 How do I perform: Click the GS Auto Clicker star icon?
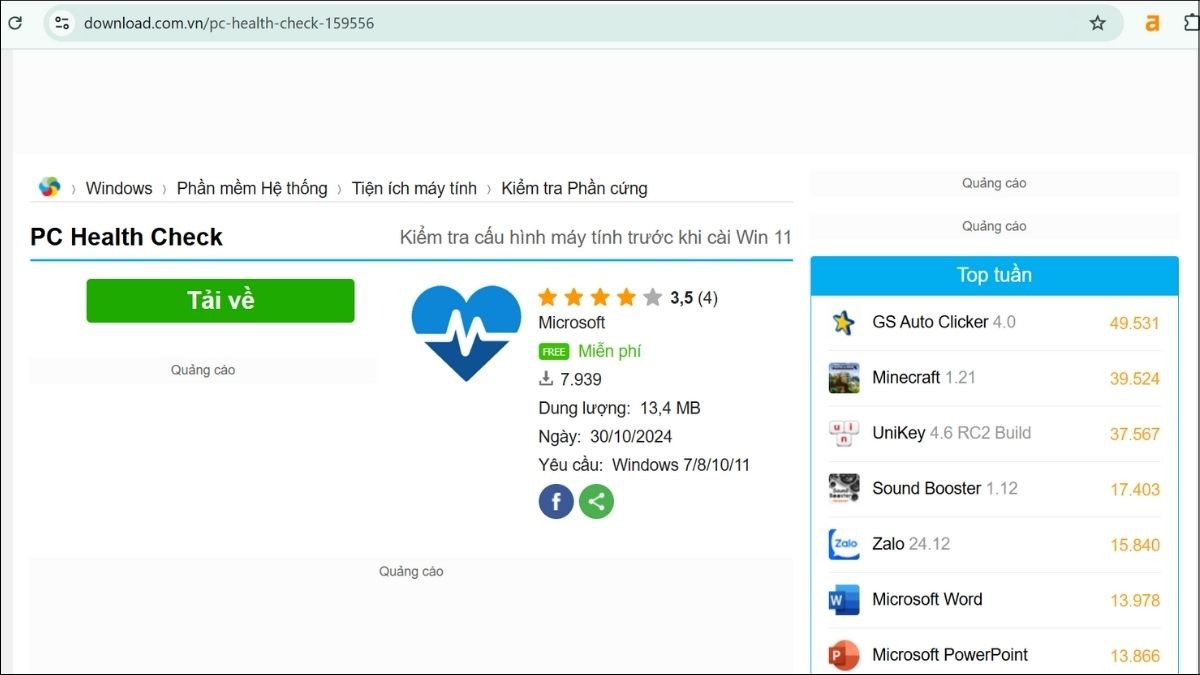pos(844,322)
